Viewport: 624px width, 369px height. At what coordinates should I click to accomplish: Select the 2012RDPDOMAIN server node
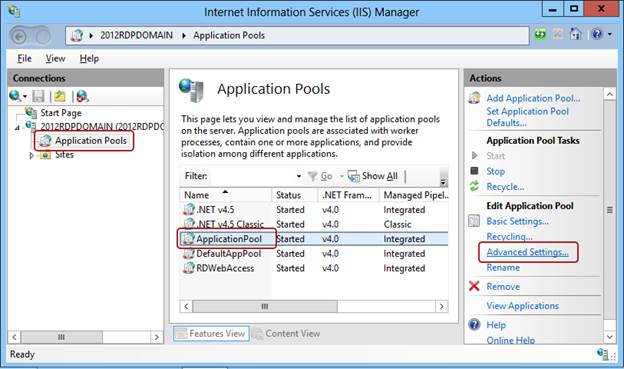tap(101, 126)
